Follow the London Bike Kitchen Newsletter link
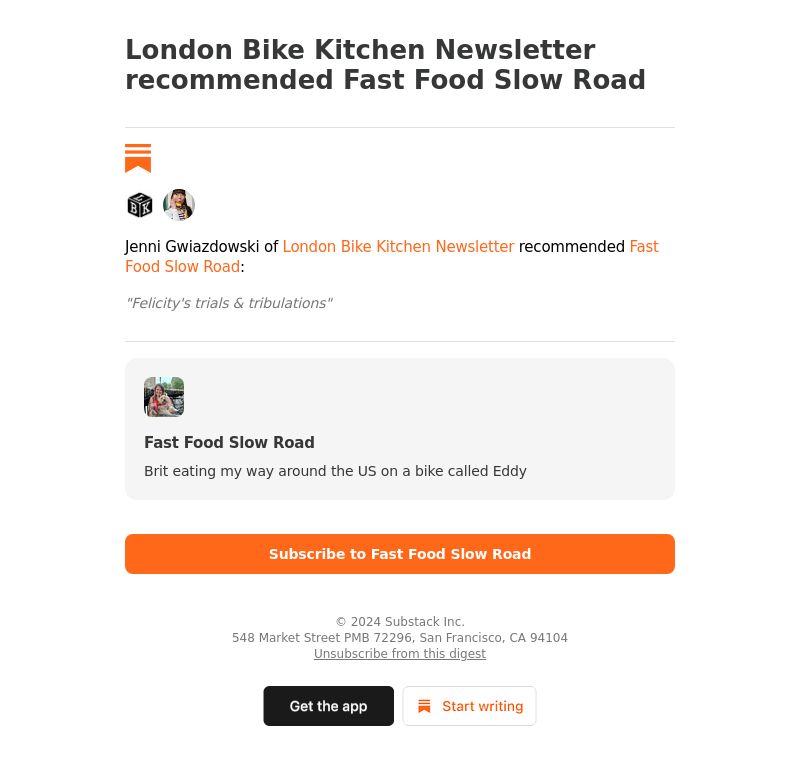 pos(398,246)
